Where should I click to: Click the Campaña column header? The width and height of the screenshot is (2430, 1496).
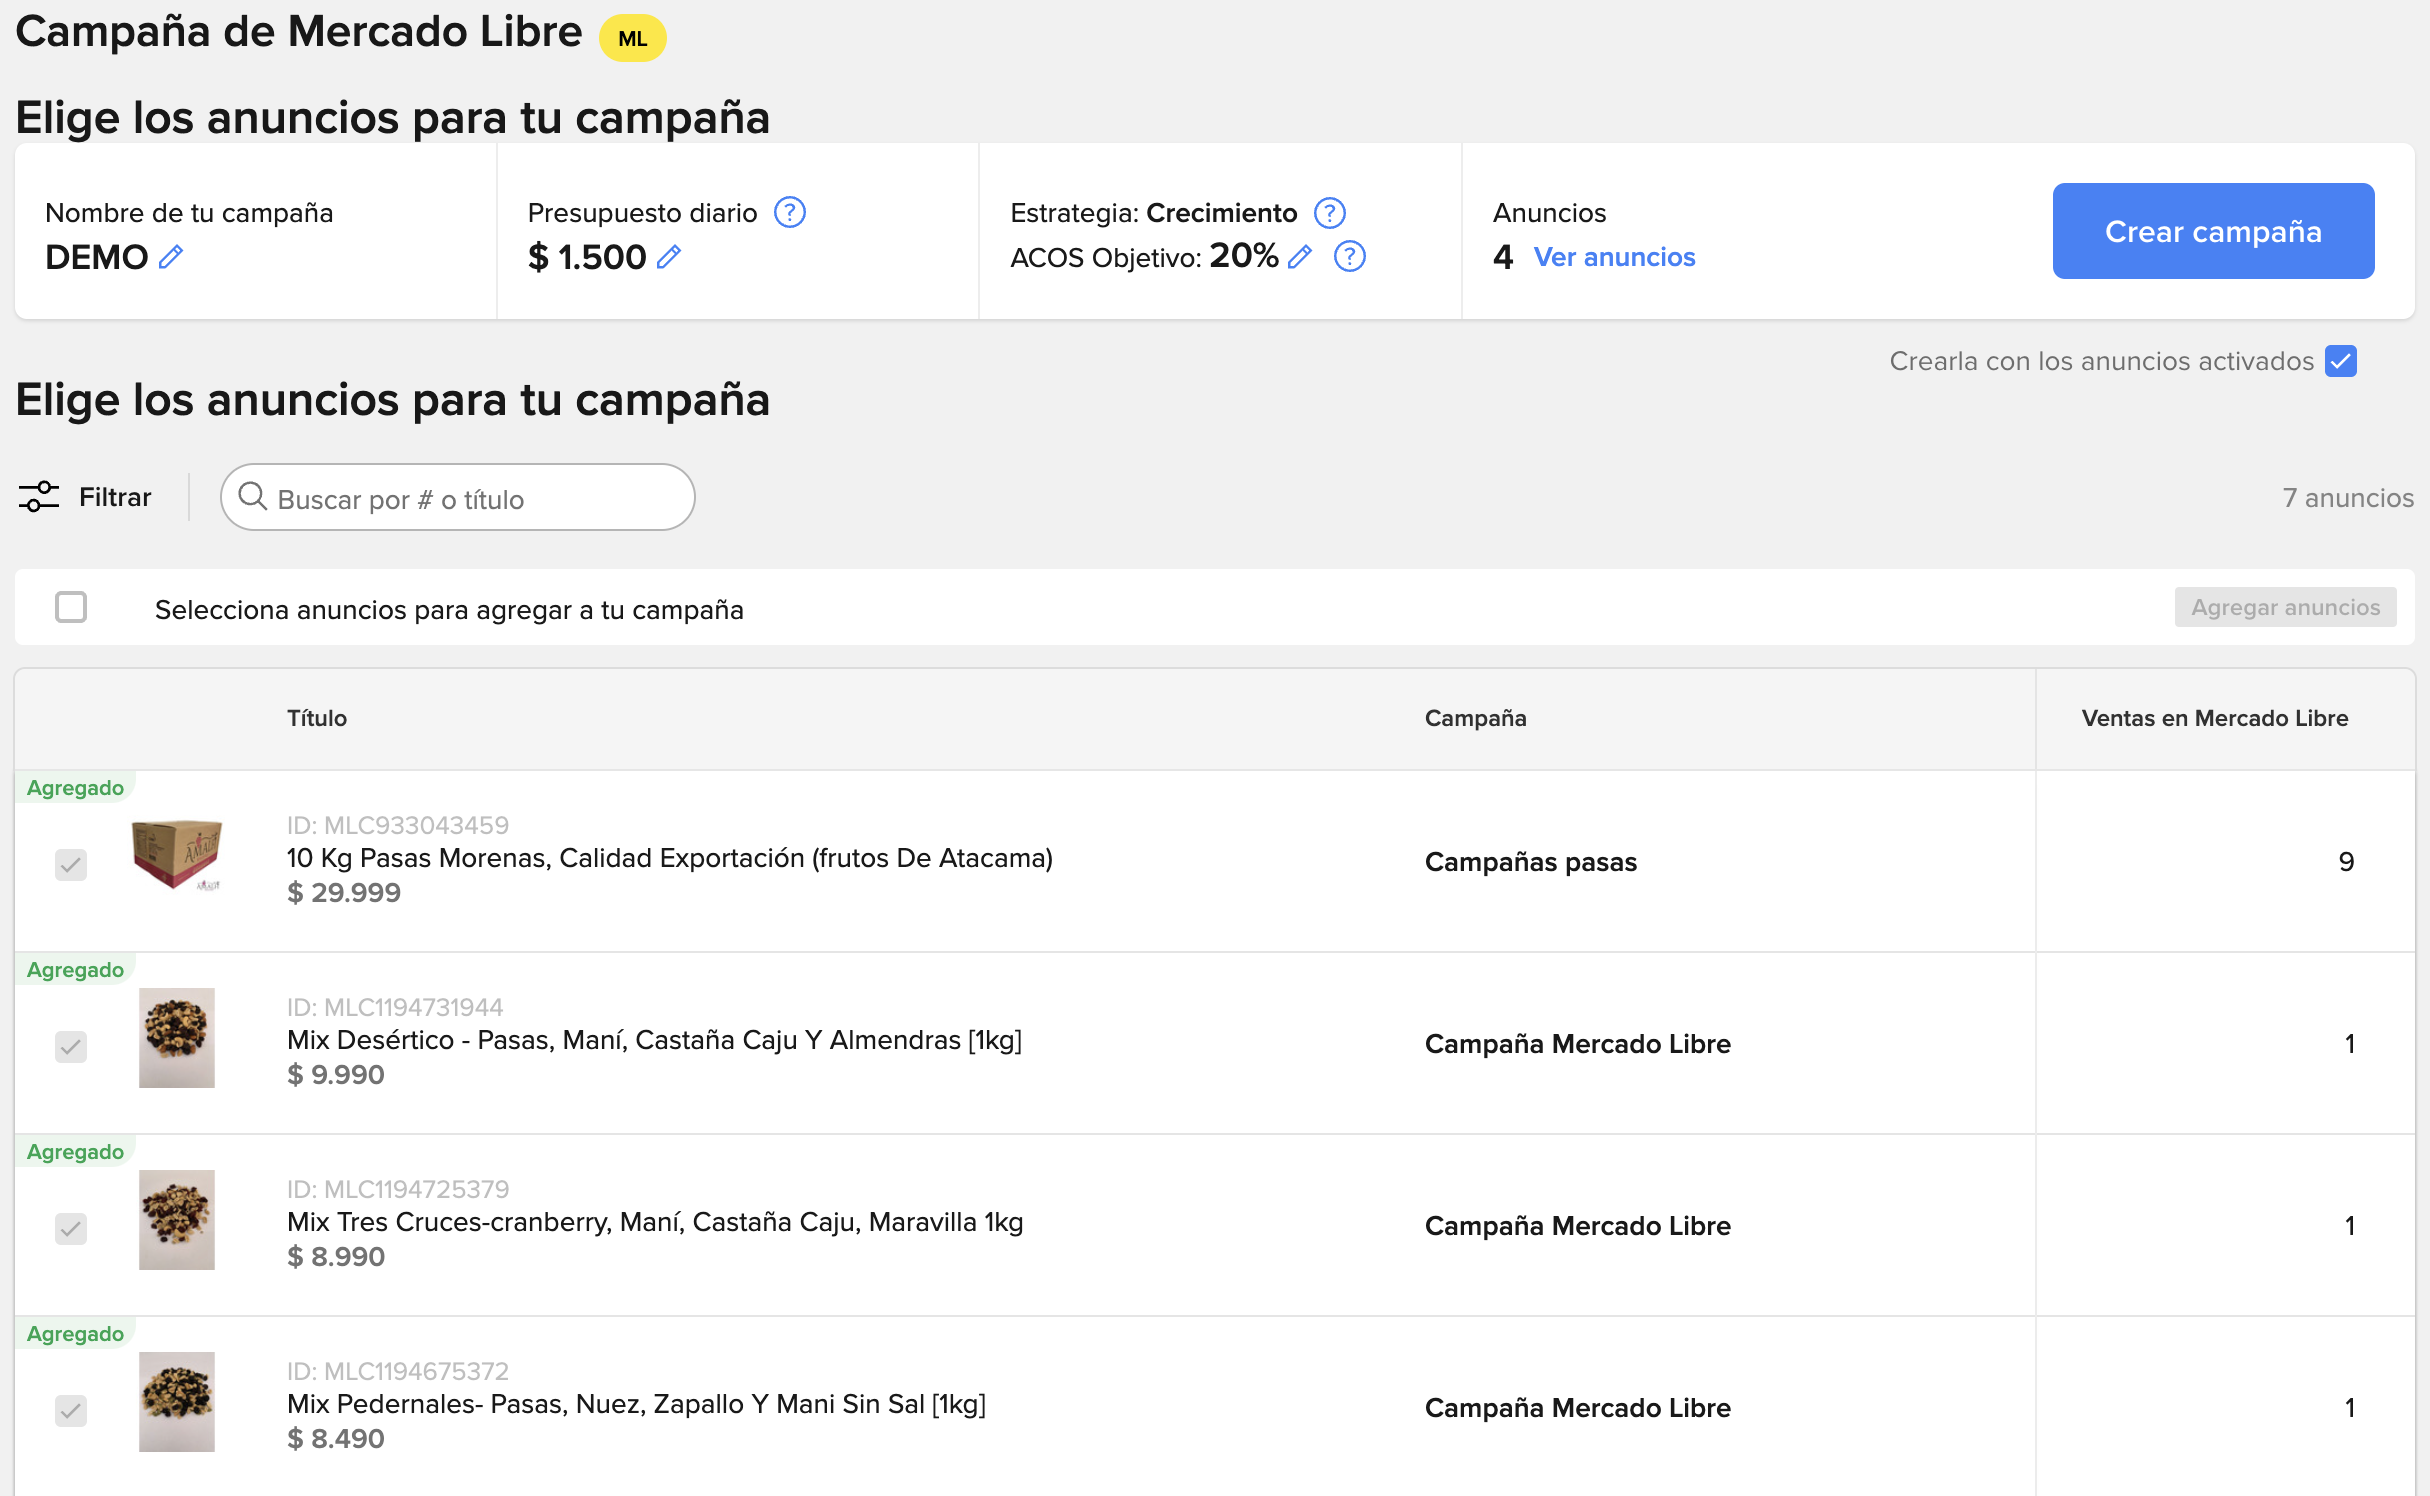point(1476,718)
